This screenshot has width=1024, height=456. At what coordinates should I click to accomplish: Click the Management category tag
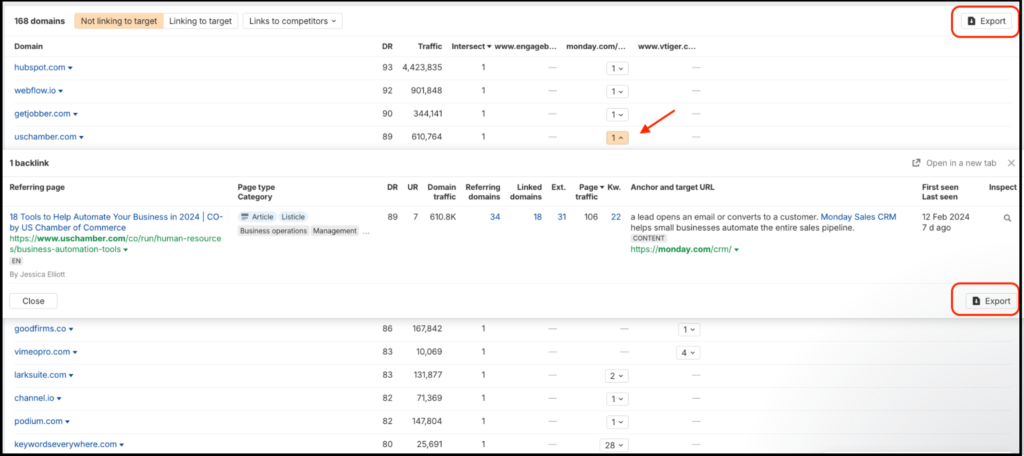[334, 231]
